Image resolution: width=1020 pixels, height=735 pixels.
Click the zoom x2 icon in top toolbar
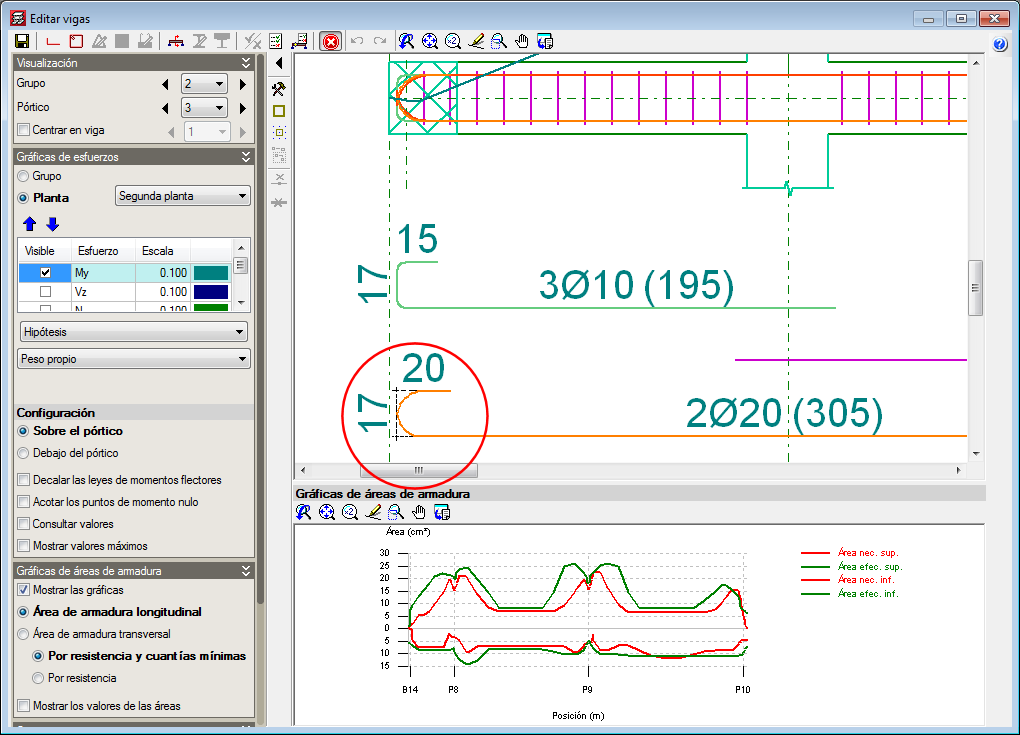click(453, 41)
